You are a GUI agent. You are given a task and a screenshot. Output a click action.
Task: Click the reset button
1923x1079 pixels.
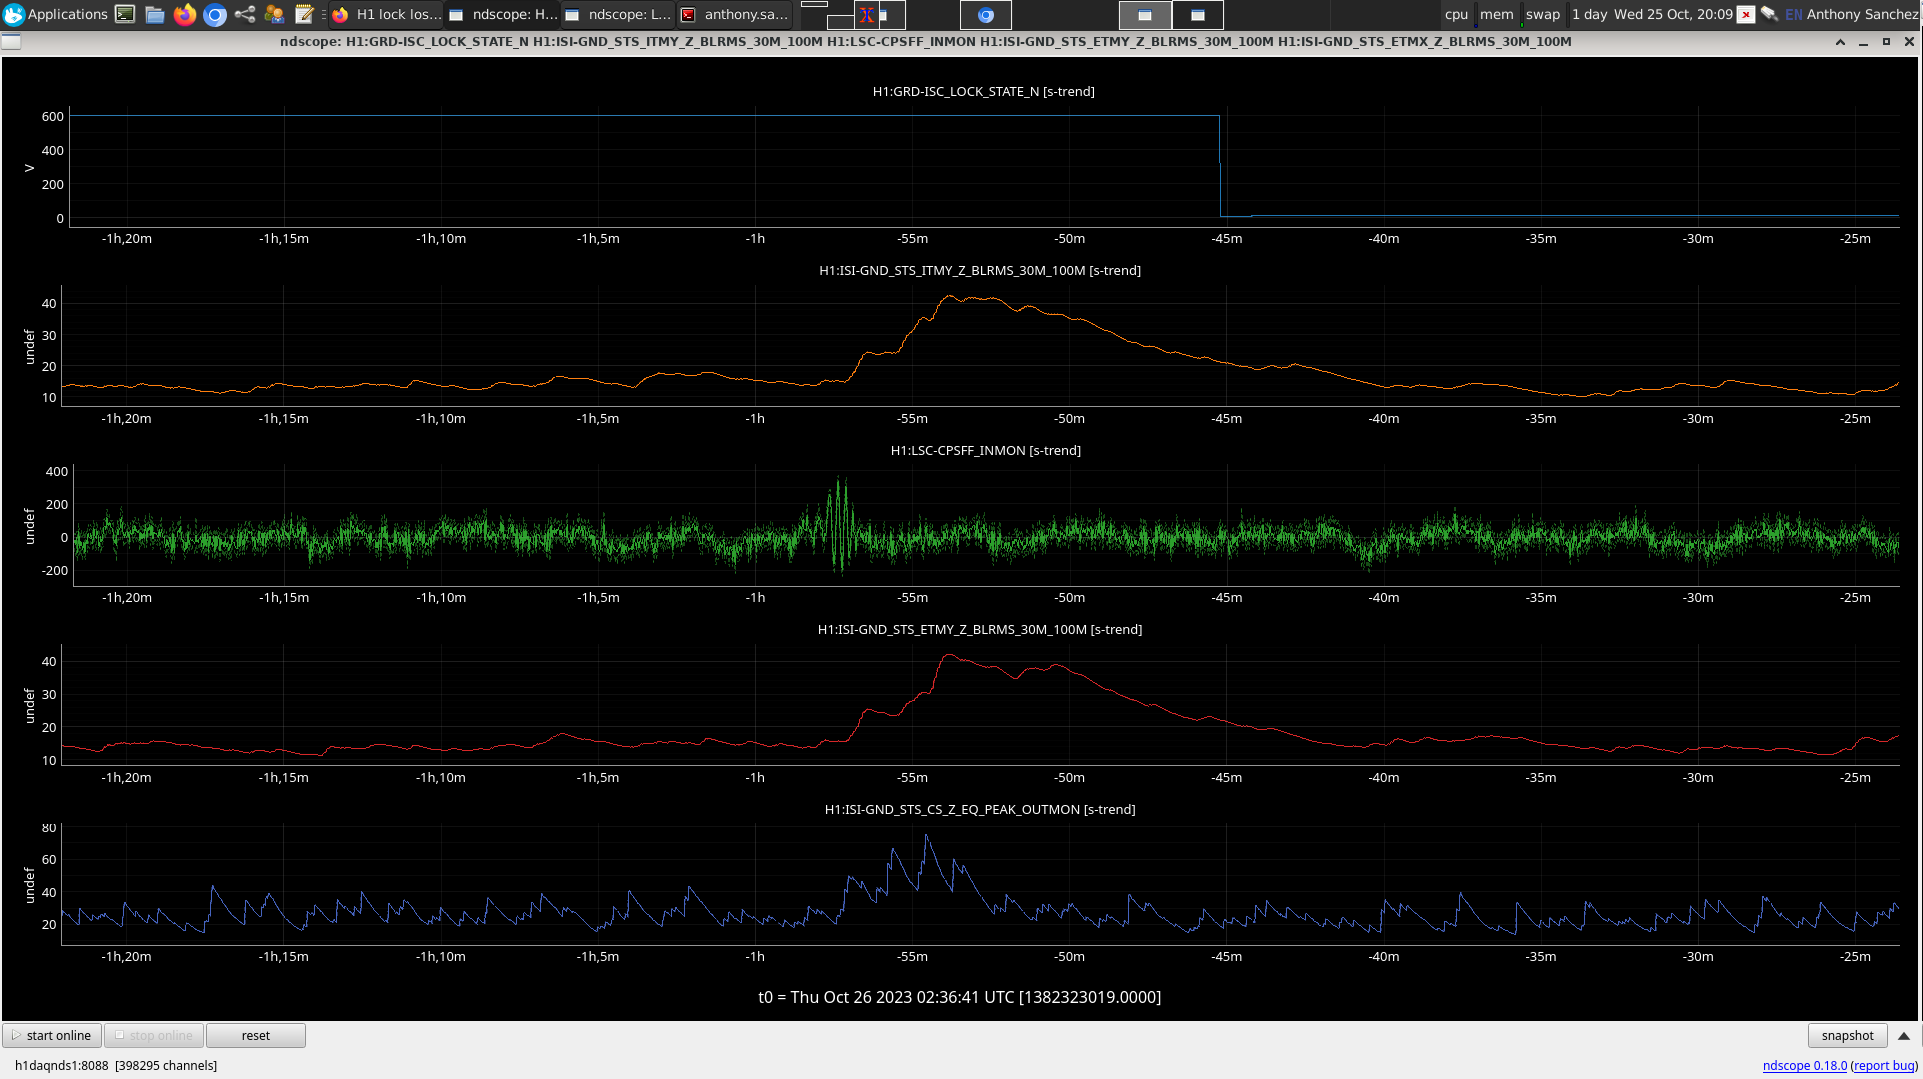[x=256, y=1035]
